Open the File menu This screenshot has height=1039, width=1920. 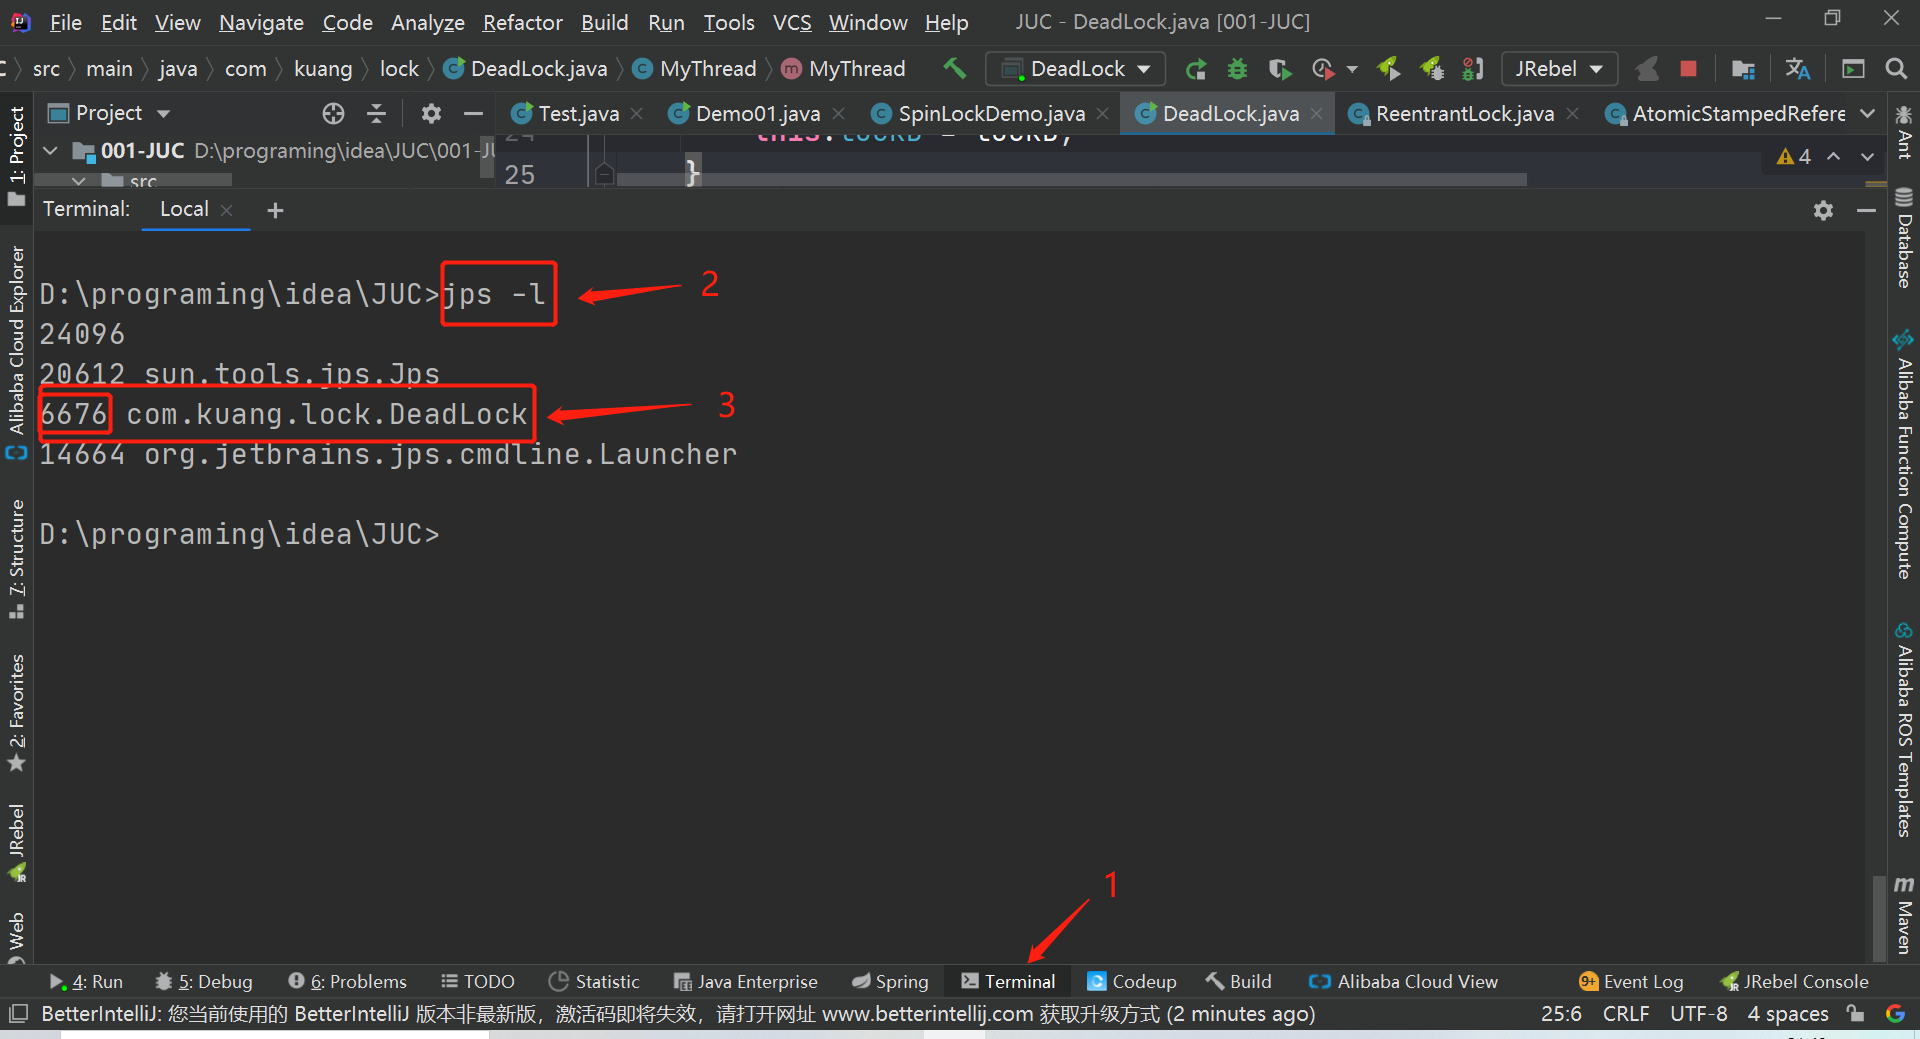click(65, 22)
